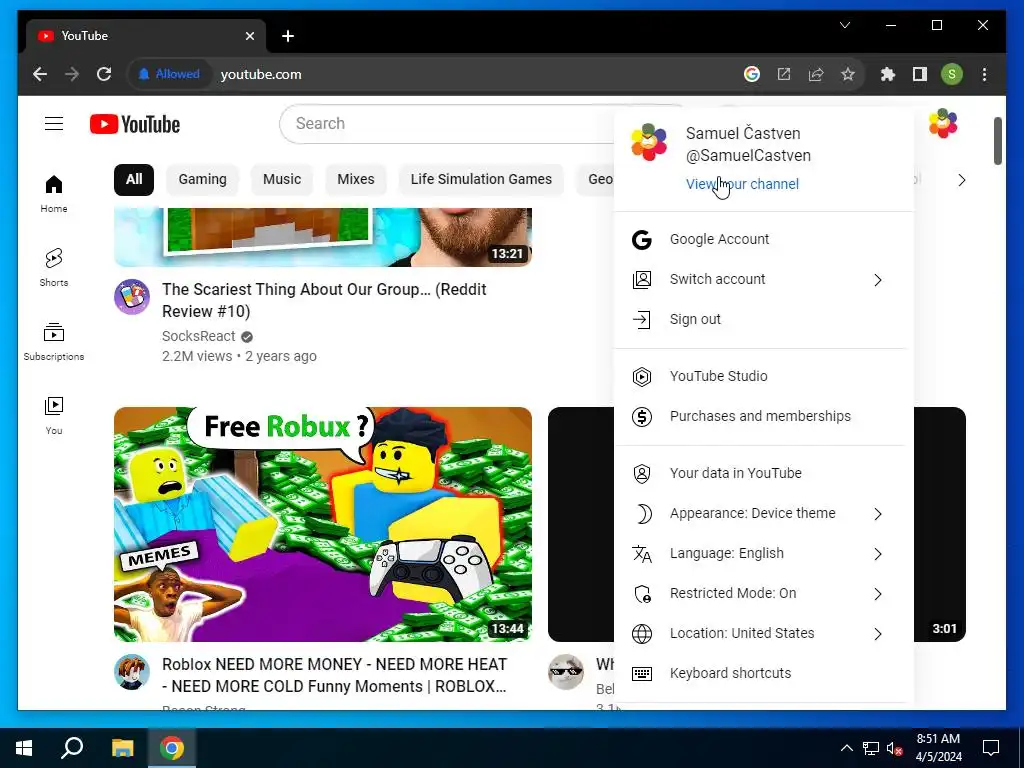This screenshot has width=1024, height=768.
Task: Open Shorts from the sidebar
Action: click(x=54, y=268)
